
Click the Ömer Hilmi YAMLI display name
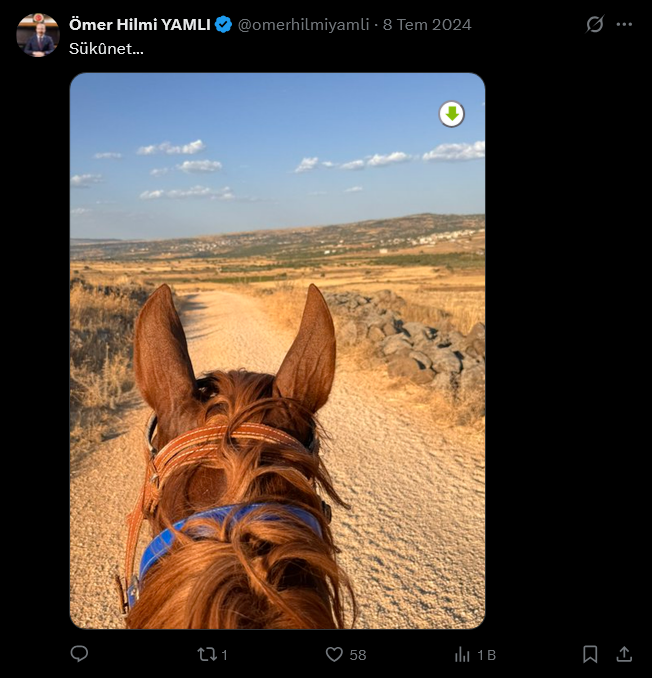[140, 25]
